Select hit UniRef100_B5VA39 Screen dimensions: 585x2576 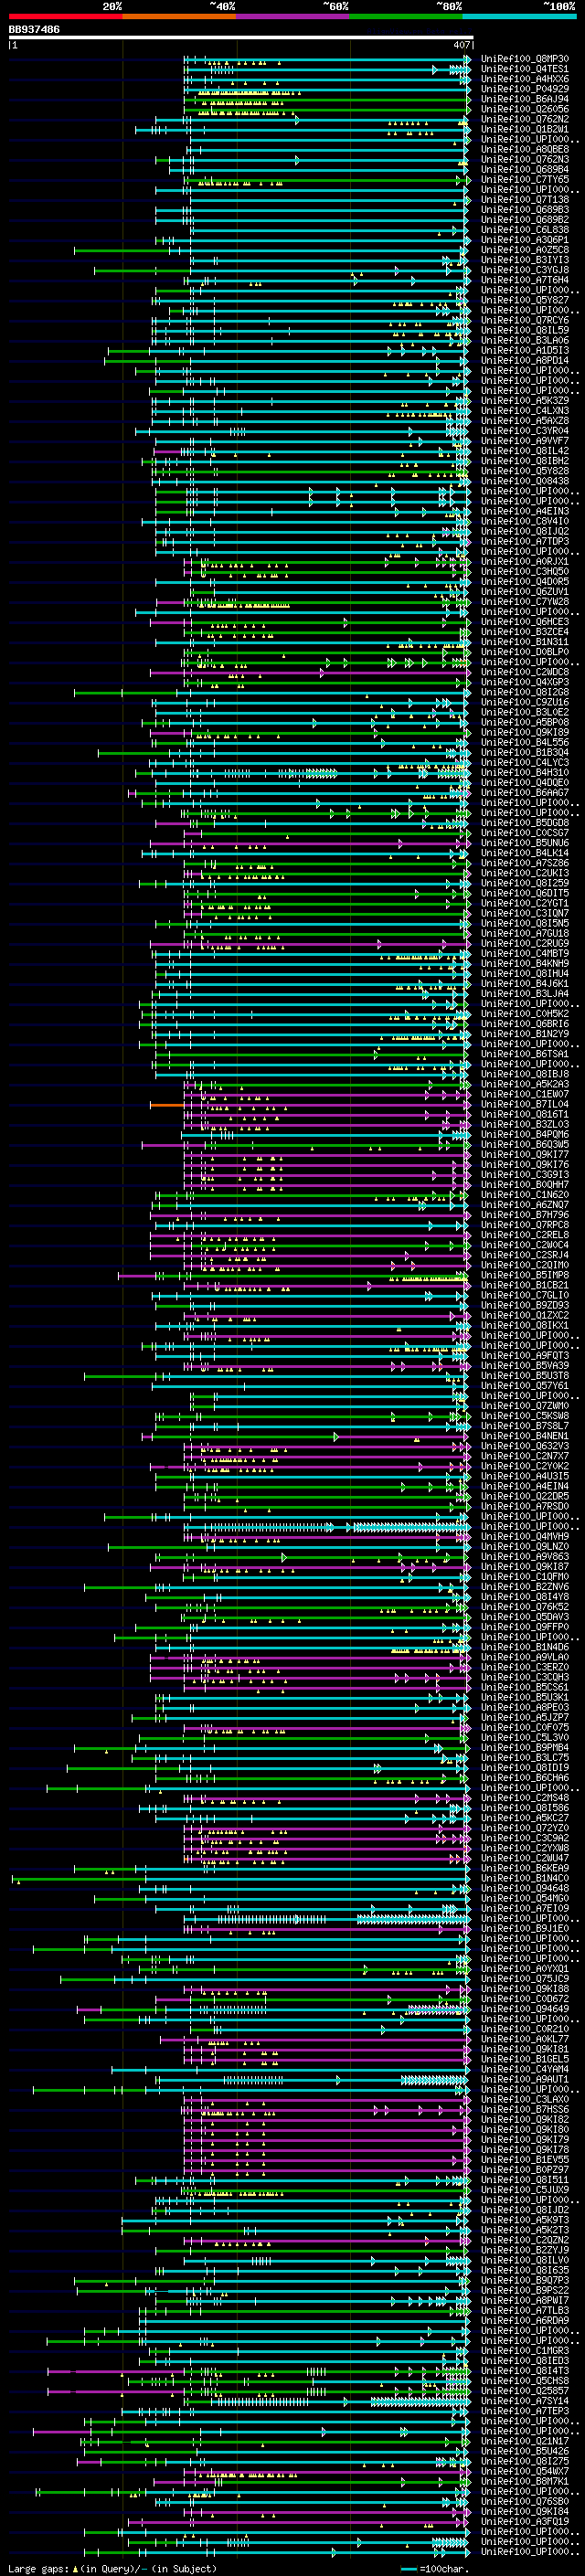click(x=525, y=1365)
